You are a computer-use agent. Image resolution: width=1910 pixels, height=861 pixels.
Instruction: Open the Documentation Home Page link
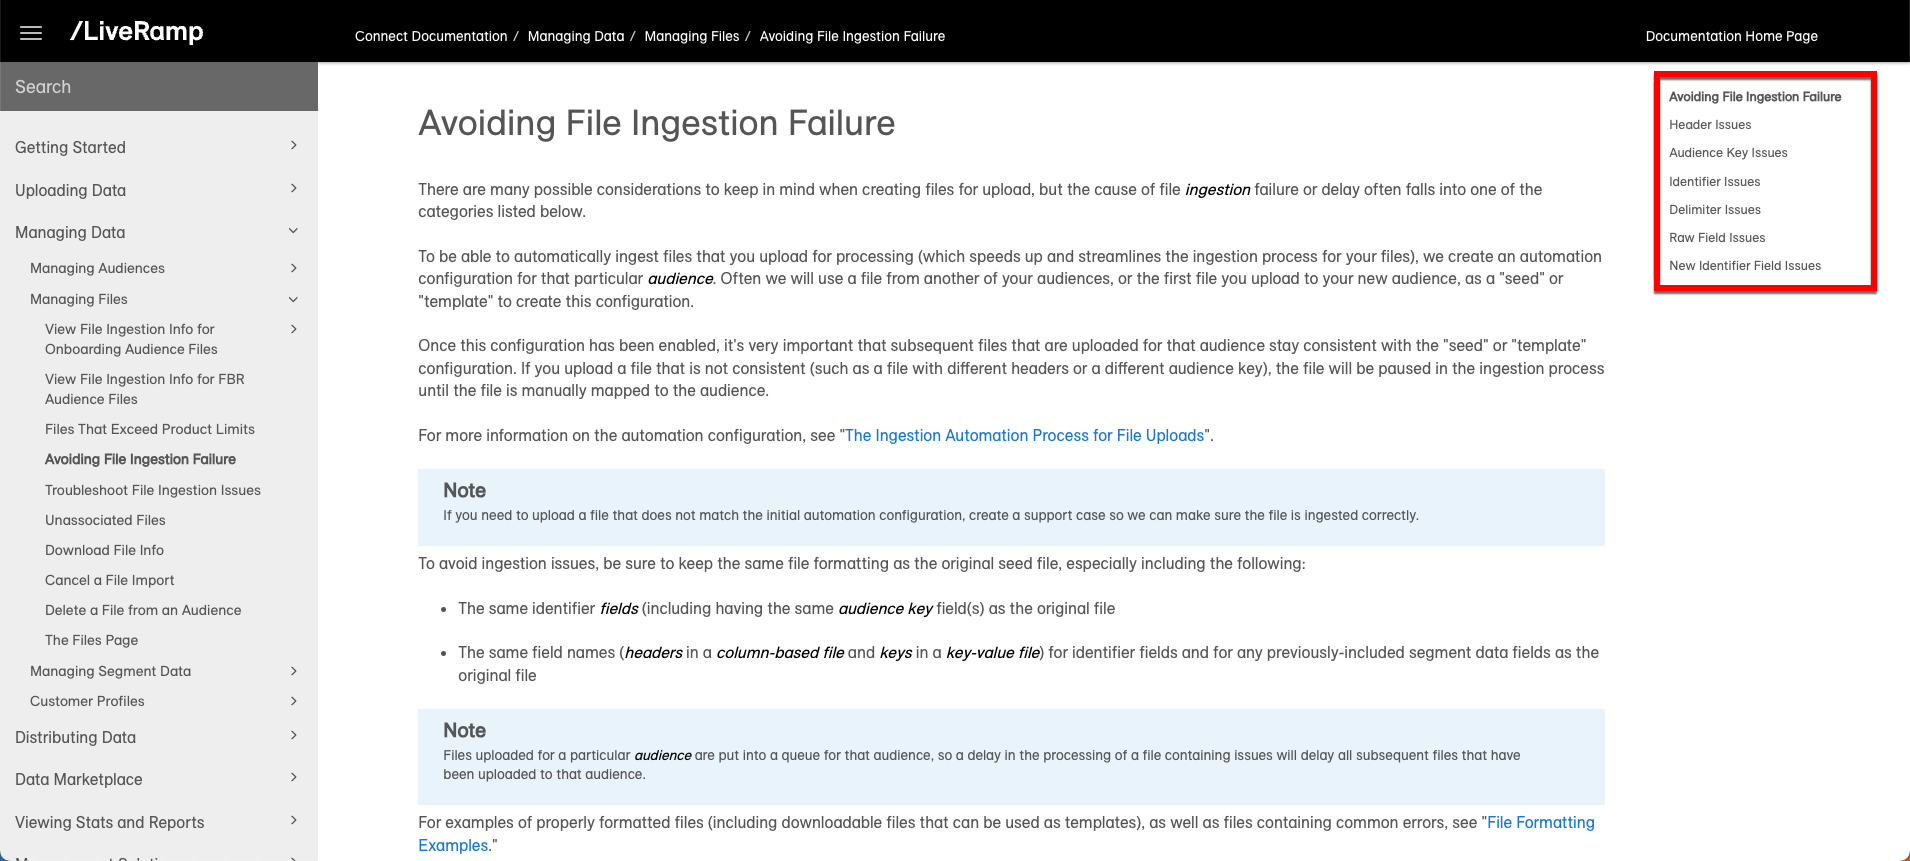pyautogui.click(x=1731, y=36)
